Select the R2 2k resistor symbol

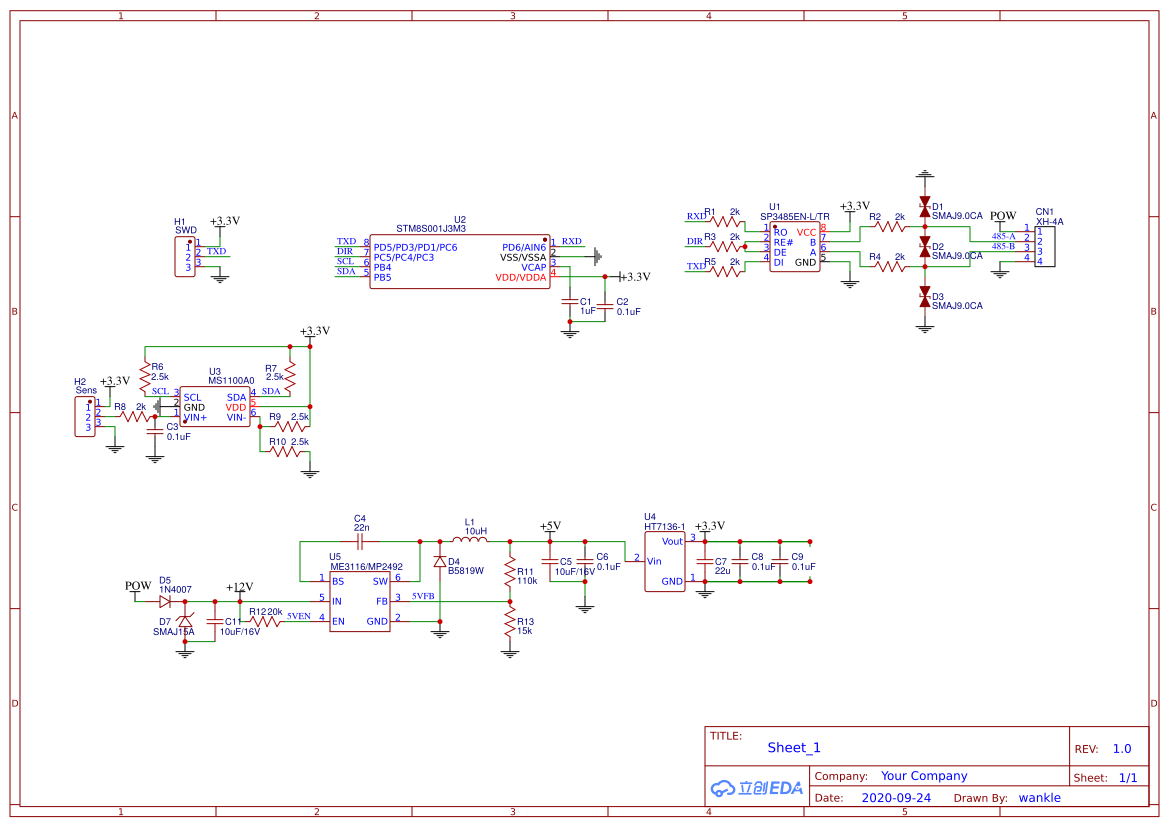[891, 227]
